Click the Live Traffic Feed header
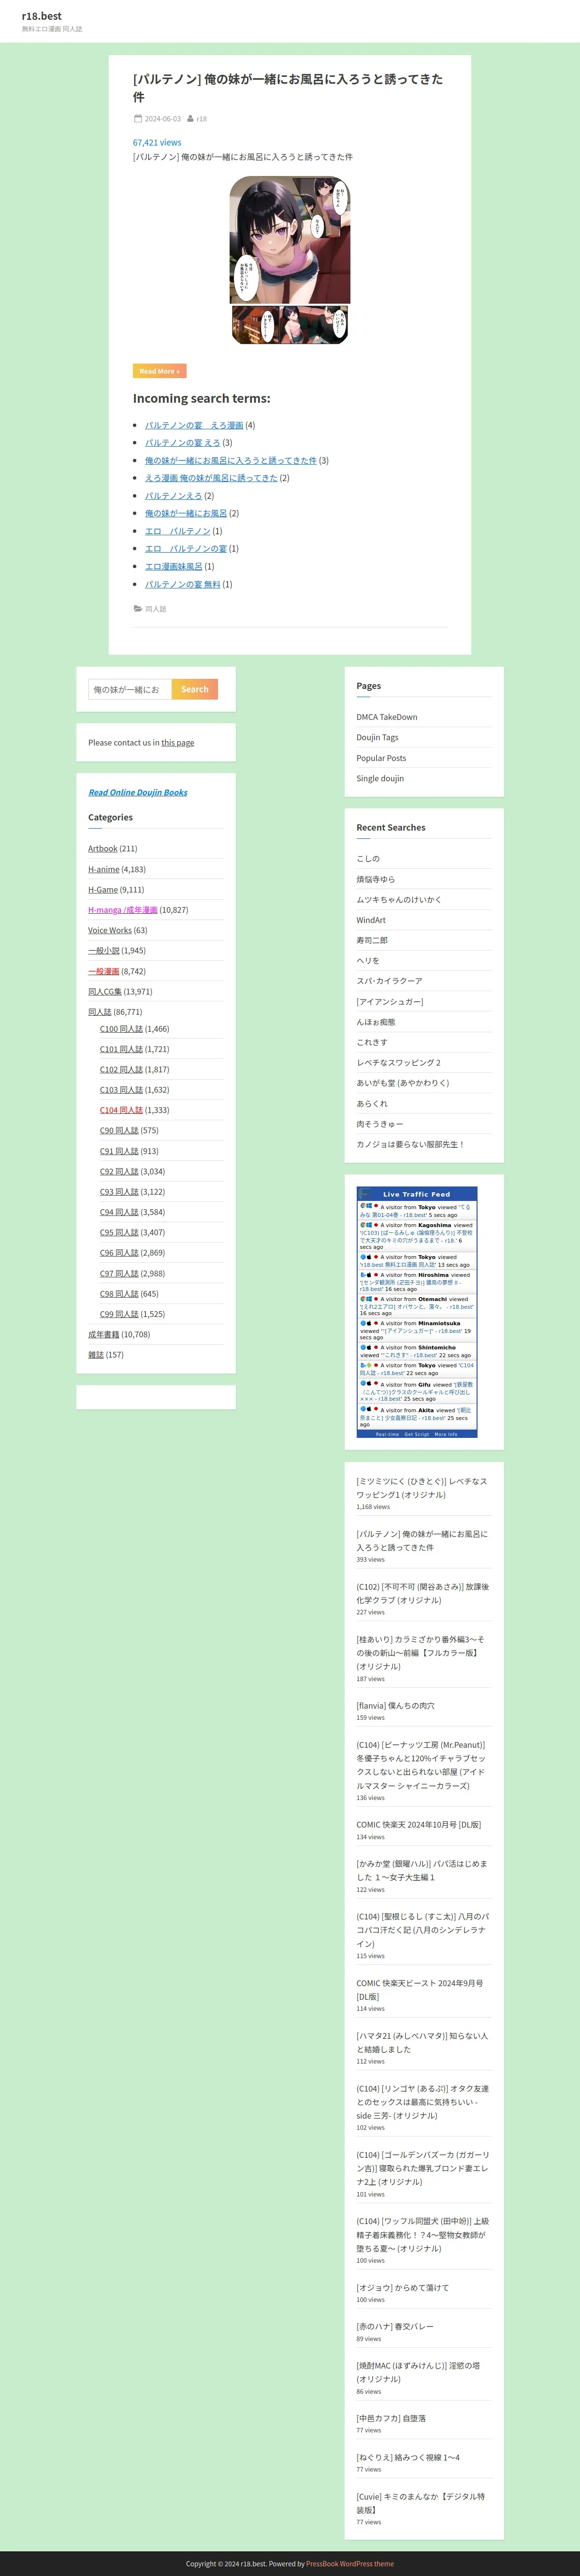This screenshot has width=580, height=2576. [x=417, y=1194]
